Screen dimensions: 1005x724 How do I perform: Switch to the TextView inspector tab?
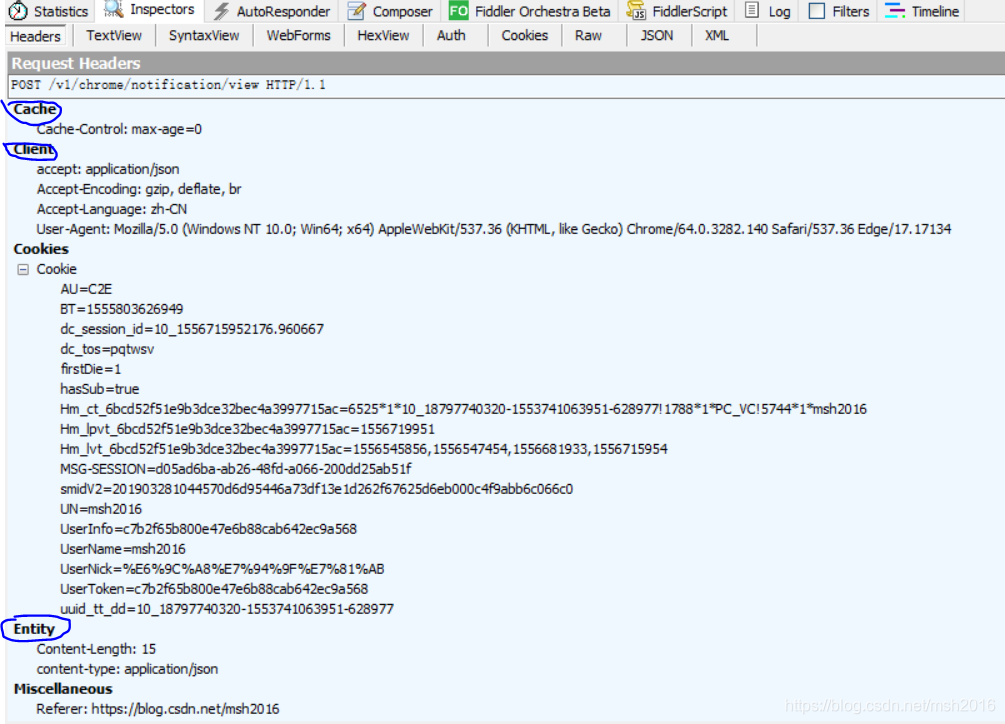114,36
